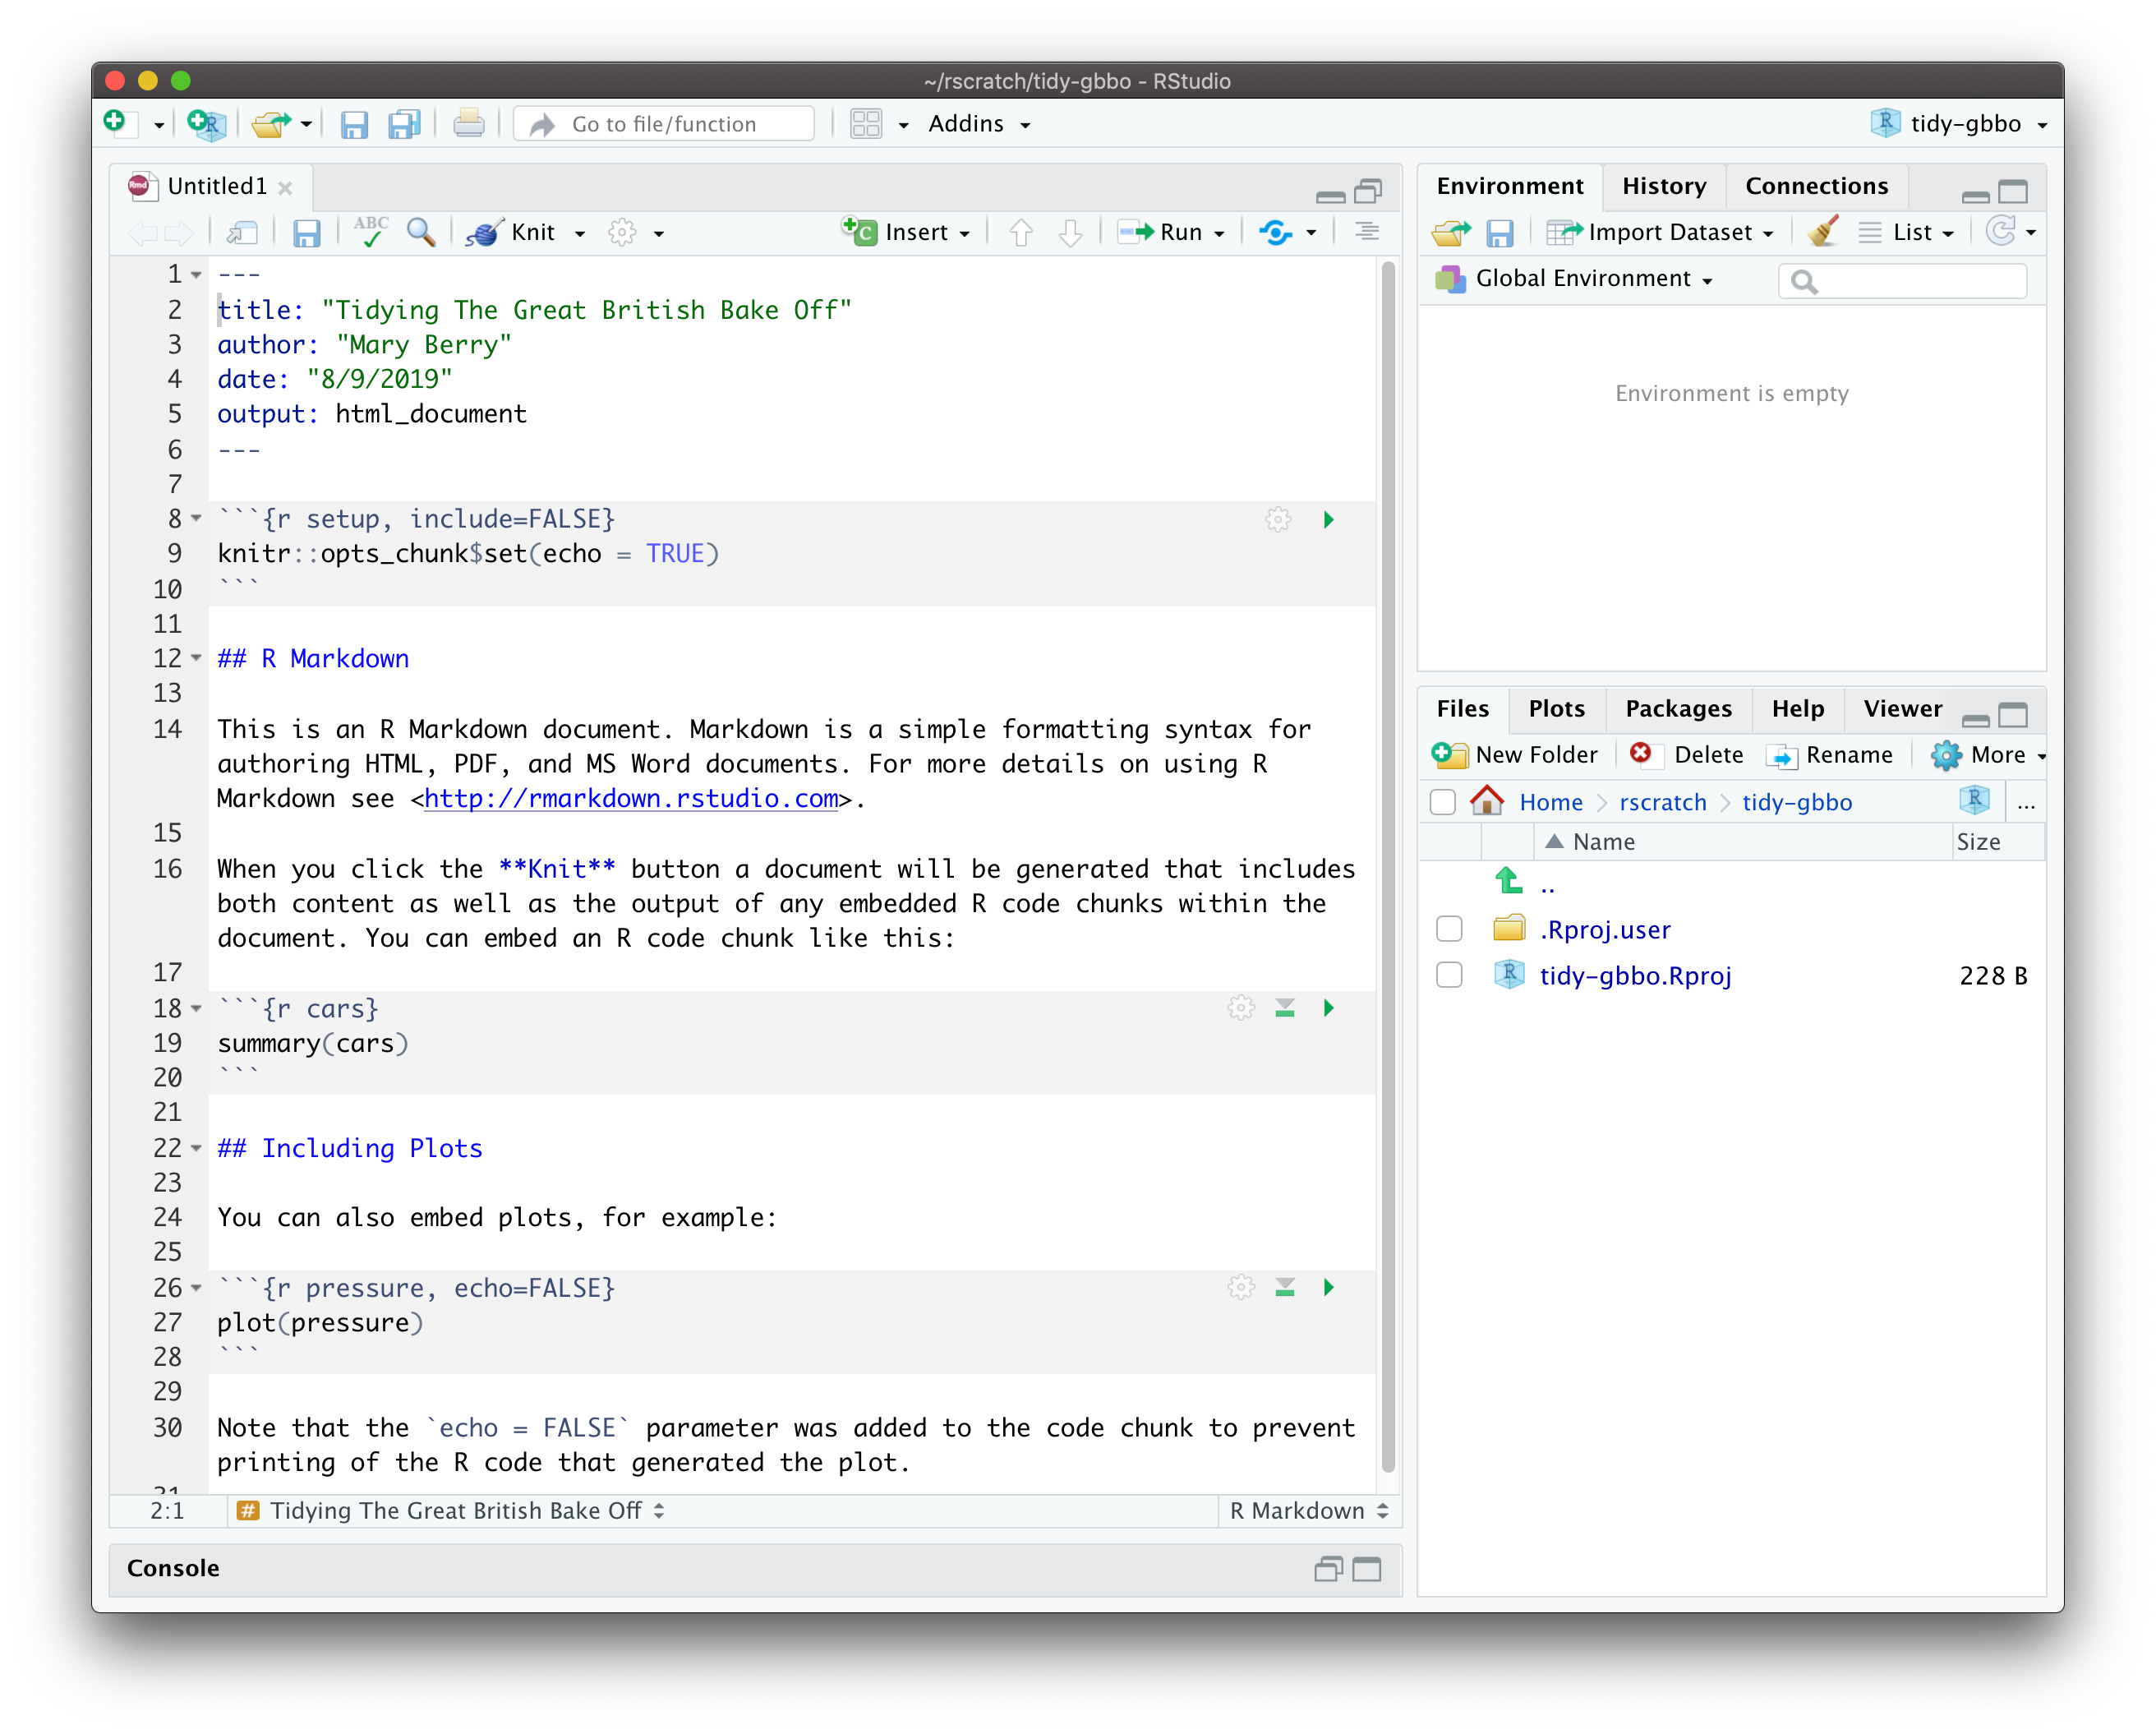Screen dimensions: 2156x1734
Task: Collapse the R Markdown section fold arrow
Action: [196, 658]
